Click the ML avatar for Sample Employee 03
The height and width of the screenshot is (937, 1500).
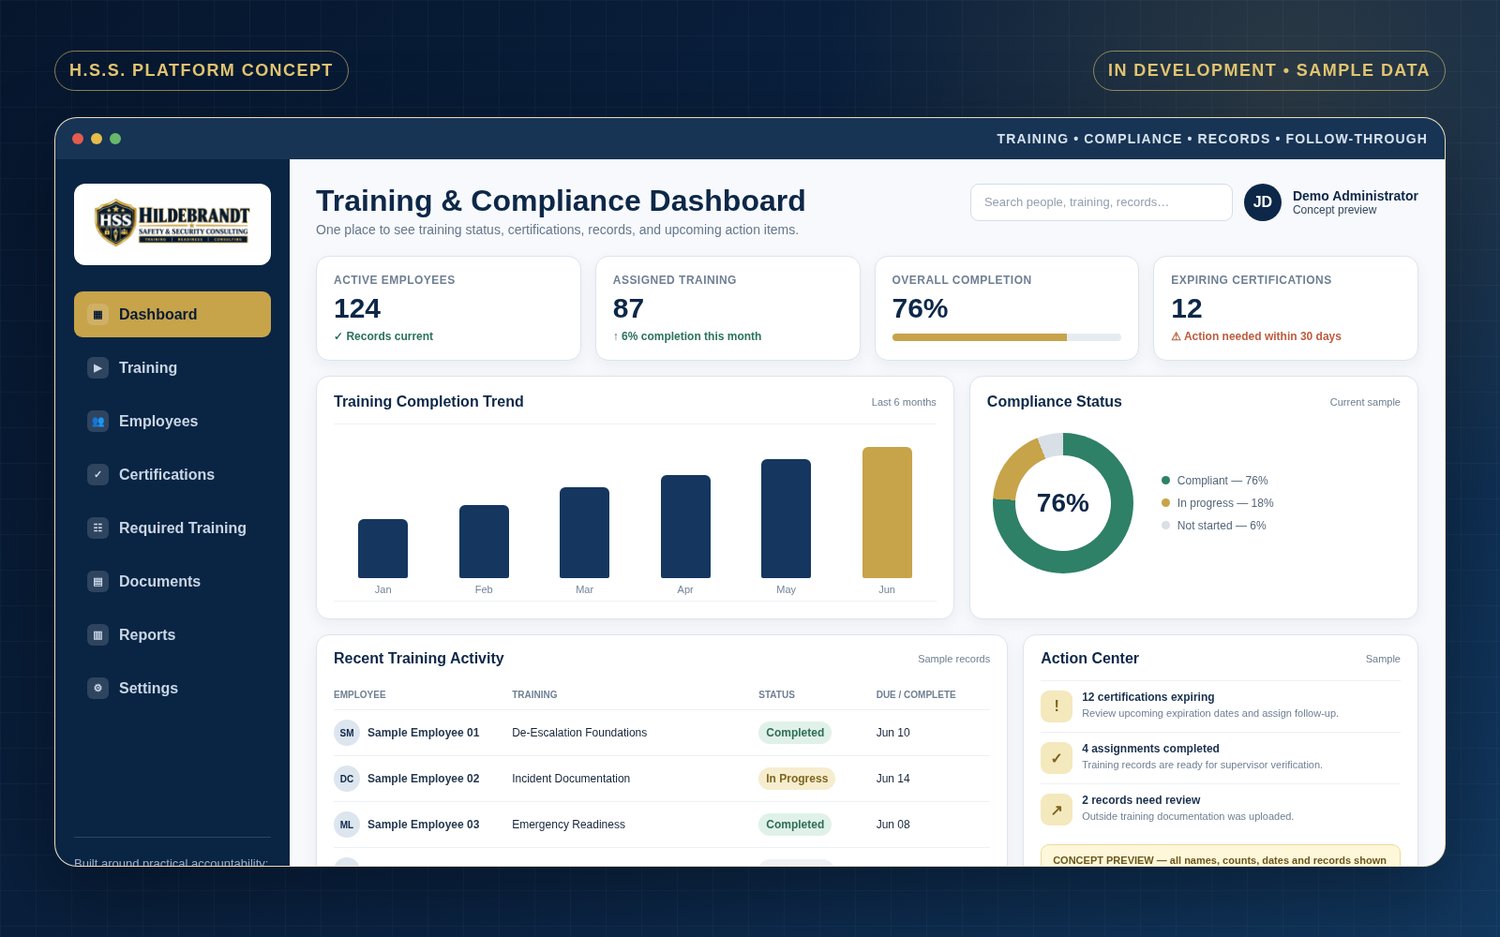pyautogui.click(x=347, y=825)
